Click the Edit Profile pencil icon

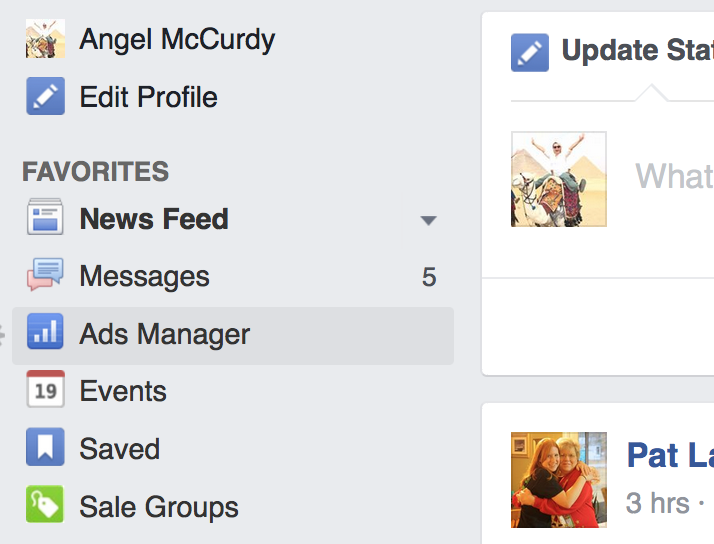[45, 97]
